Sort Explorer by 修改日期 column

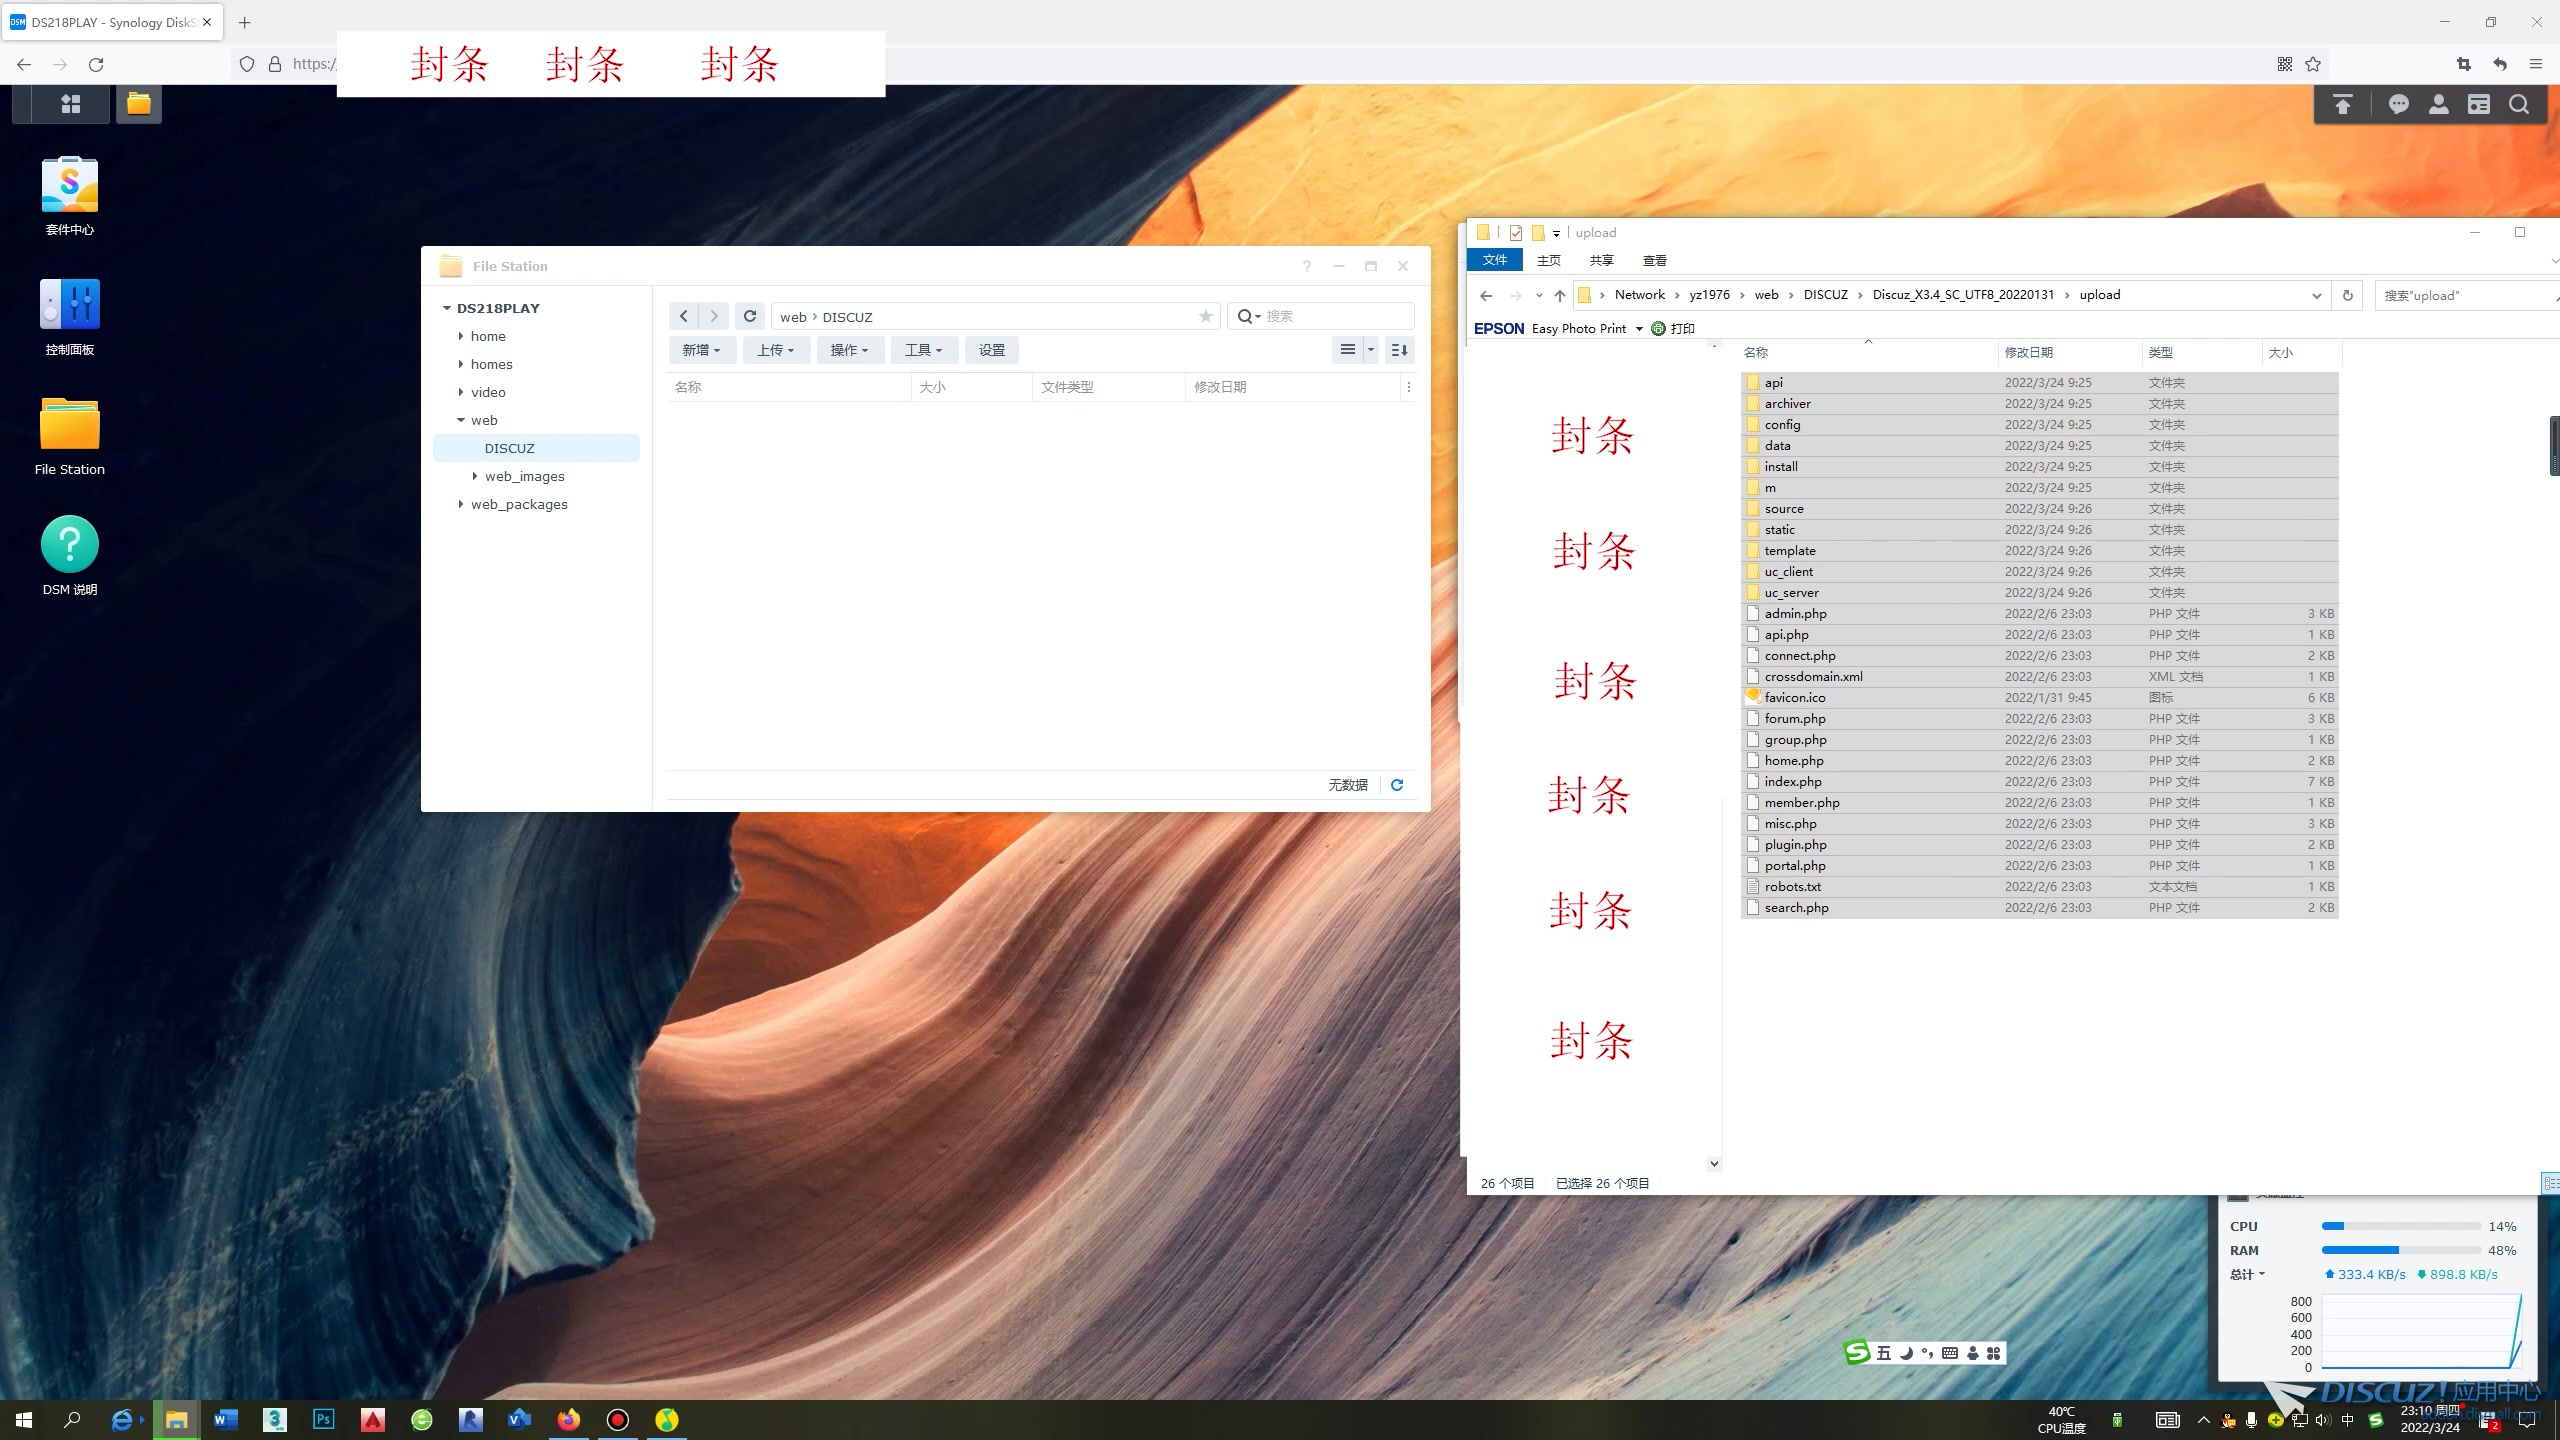[2028, 352]
